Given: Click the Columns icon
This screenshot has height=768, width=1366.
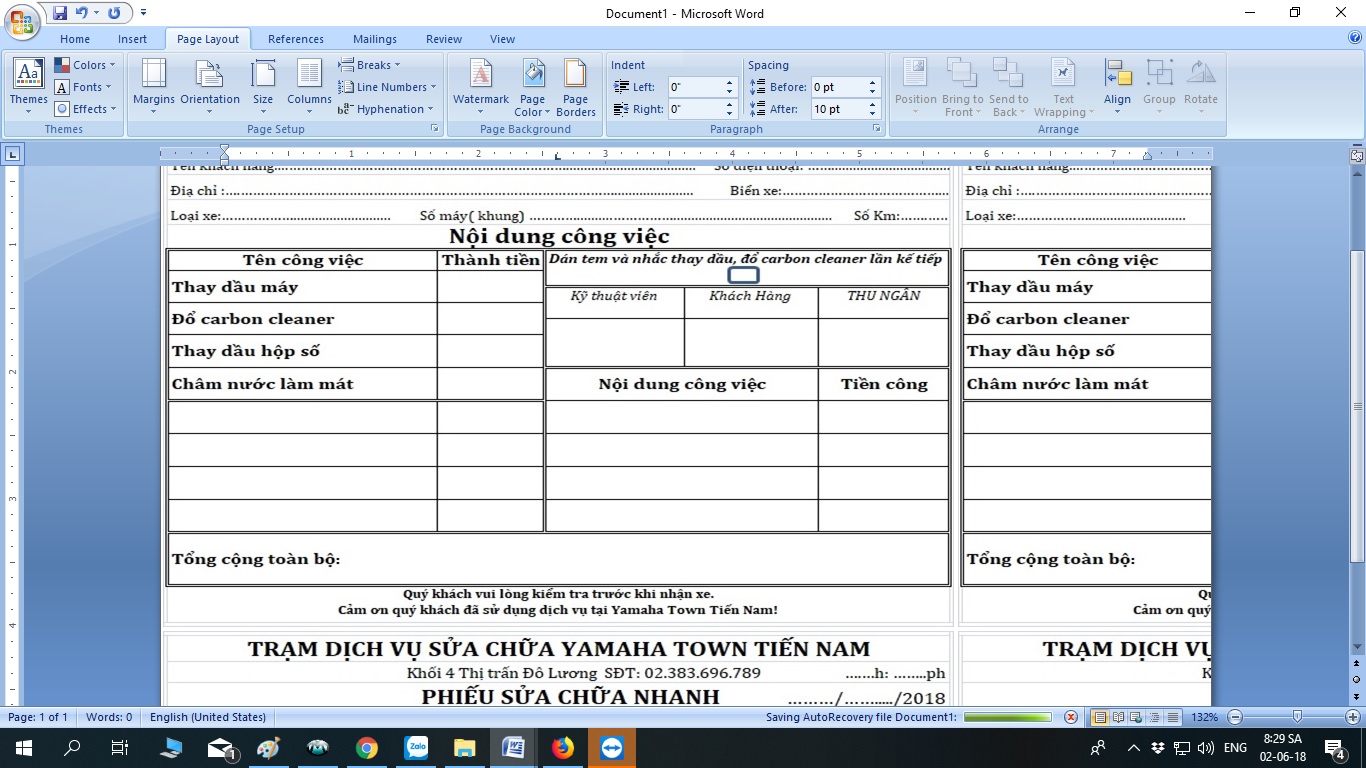Looking at the screenshot, I should 309,84.
